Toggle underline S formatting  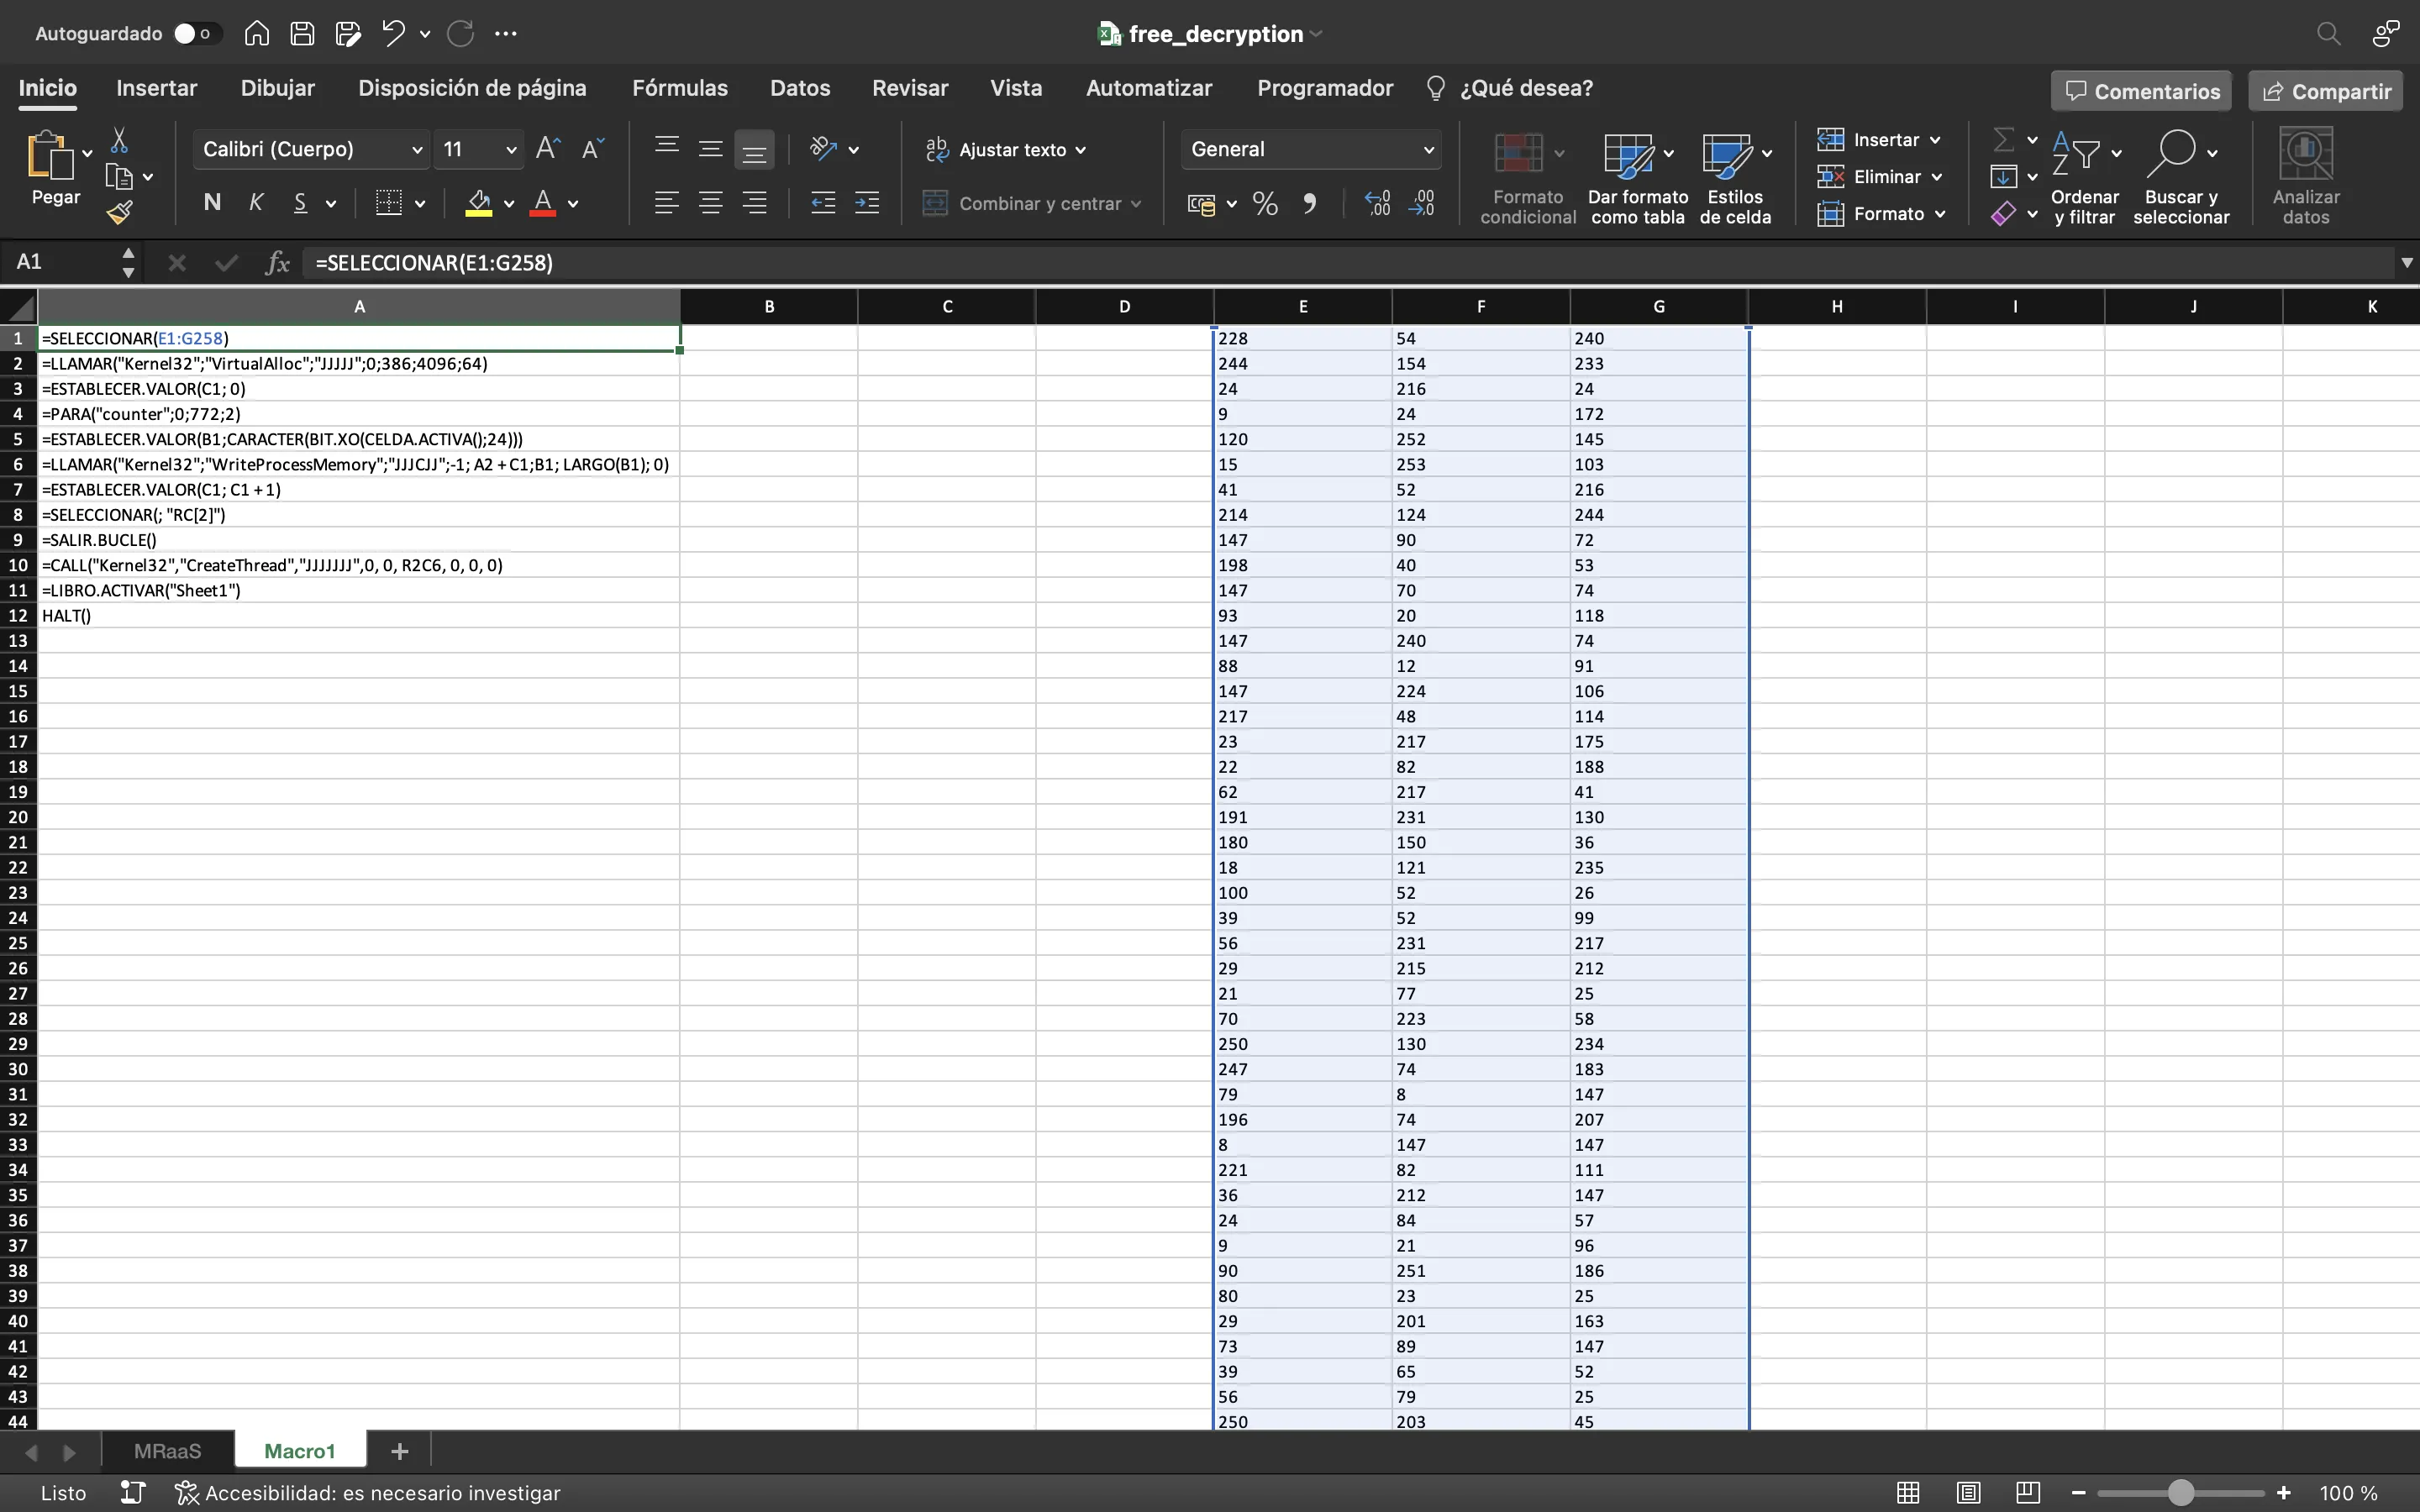coord(300,203)
